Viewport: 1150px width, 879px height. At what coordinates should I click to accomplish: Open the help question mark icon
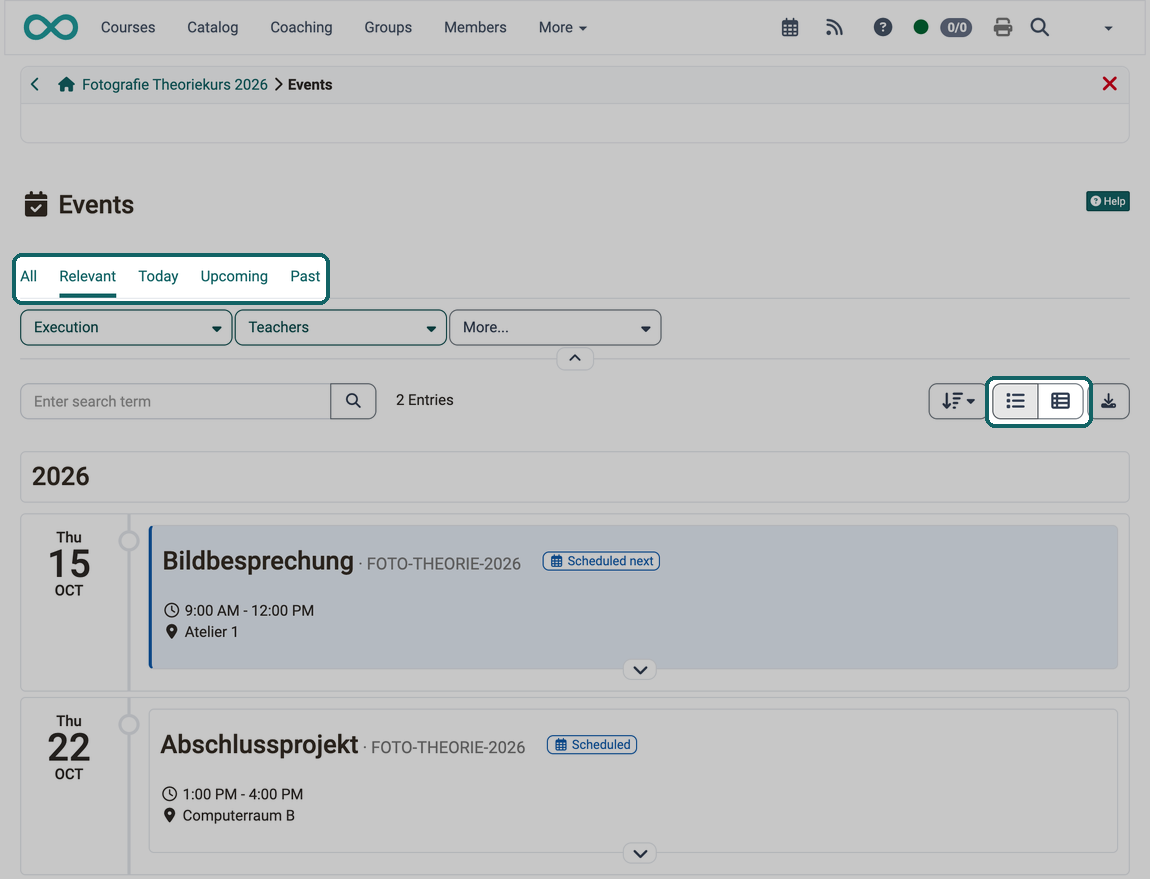[x=883, y=27]
